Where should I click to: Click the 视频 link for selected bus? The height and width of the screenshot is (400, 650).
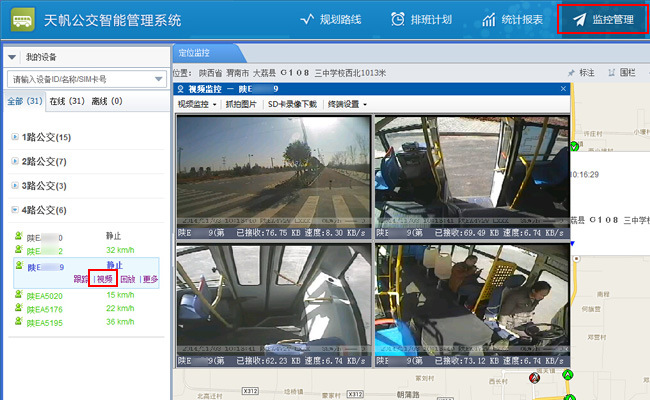[x=105, y=280]
